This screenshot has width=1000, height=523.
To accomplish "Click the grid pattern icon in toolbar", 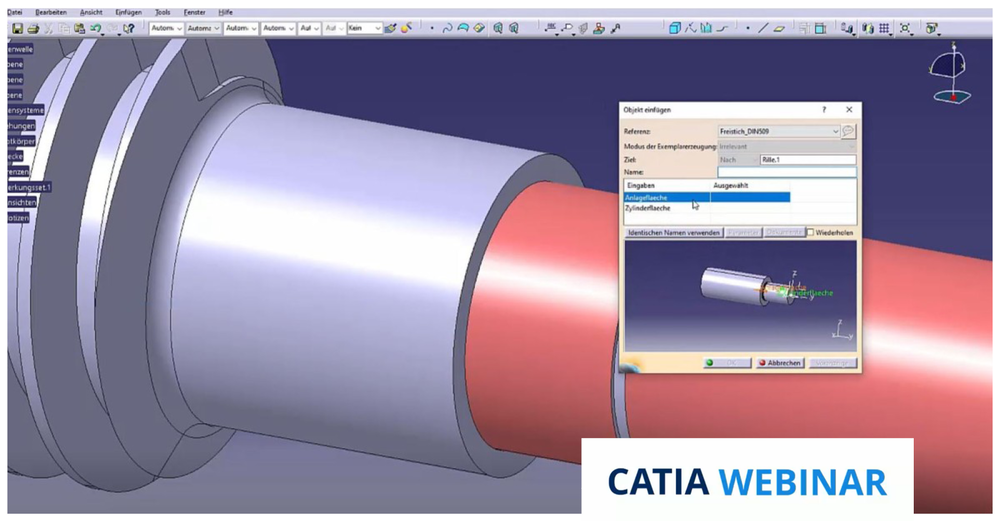I will tap(884, 29).
